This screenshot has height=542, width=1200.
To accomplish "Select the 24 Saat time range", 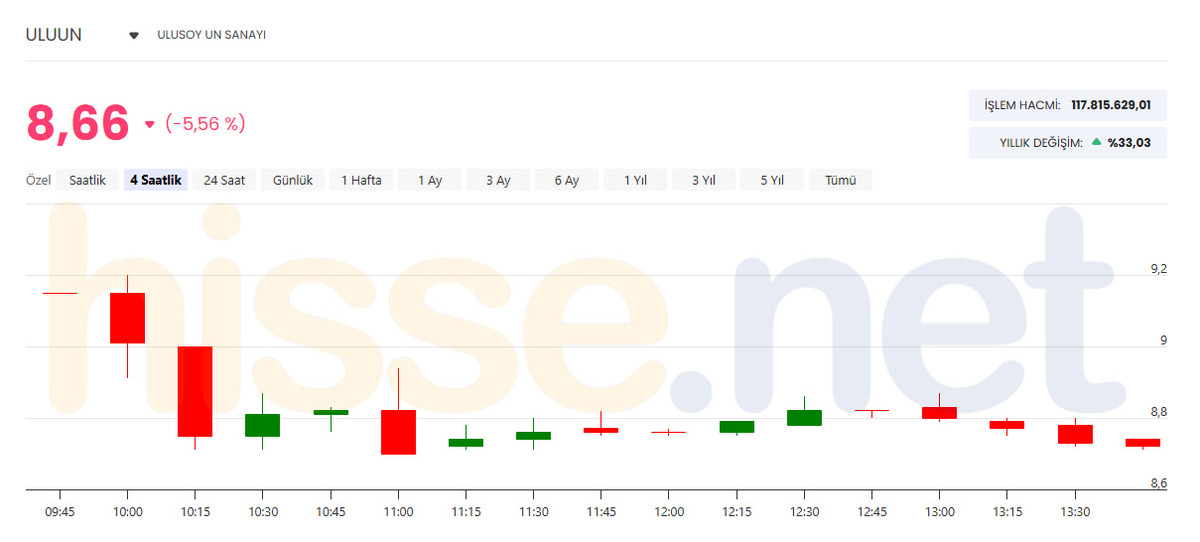I will (224, 180).
